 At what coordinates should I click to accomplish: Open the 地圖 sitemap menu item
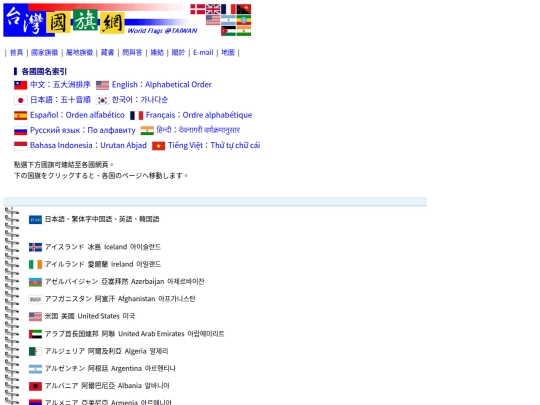[228, 53]
